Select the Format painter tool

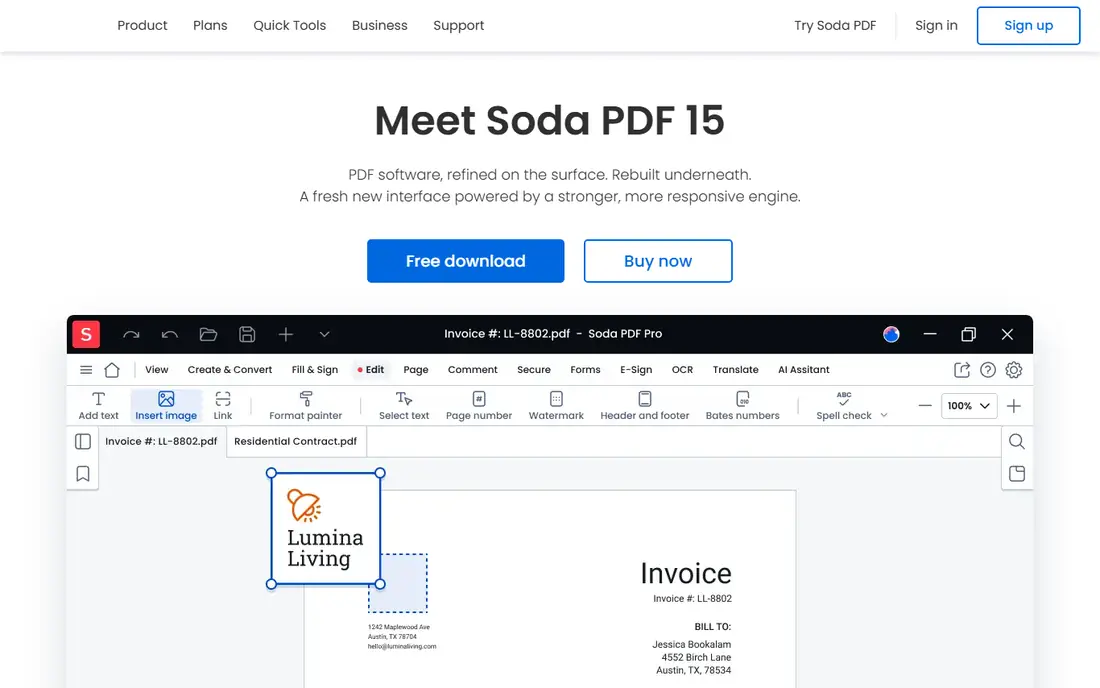[305, 406]
